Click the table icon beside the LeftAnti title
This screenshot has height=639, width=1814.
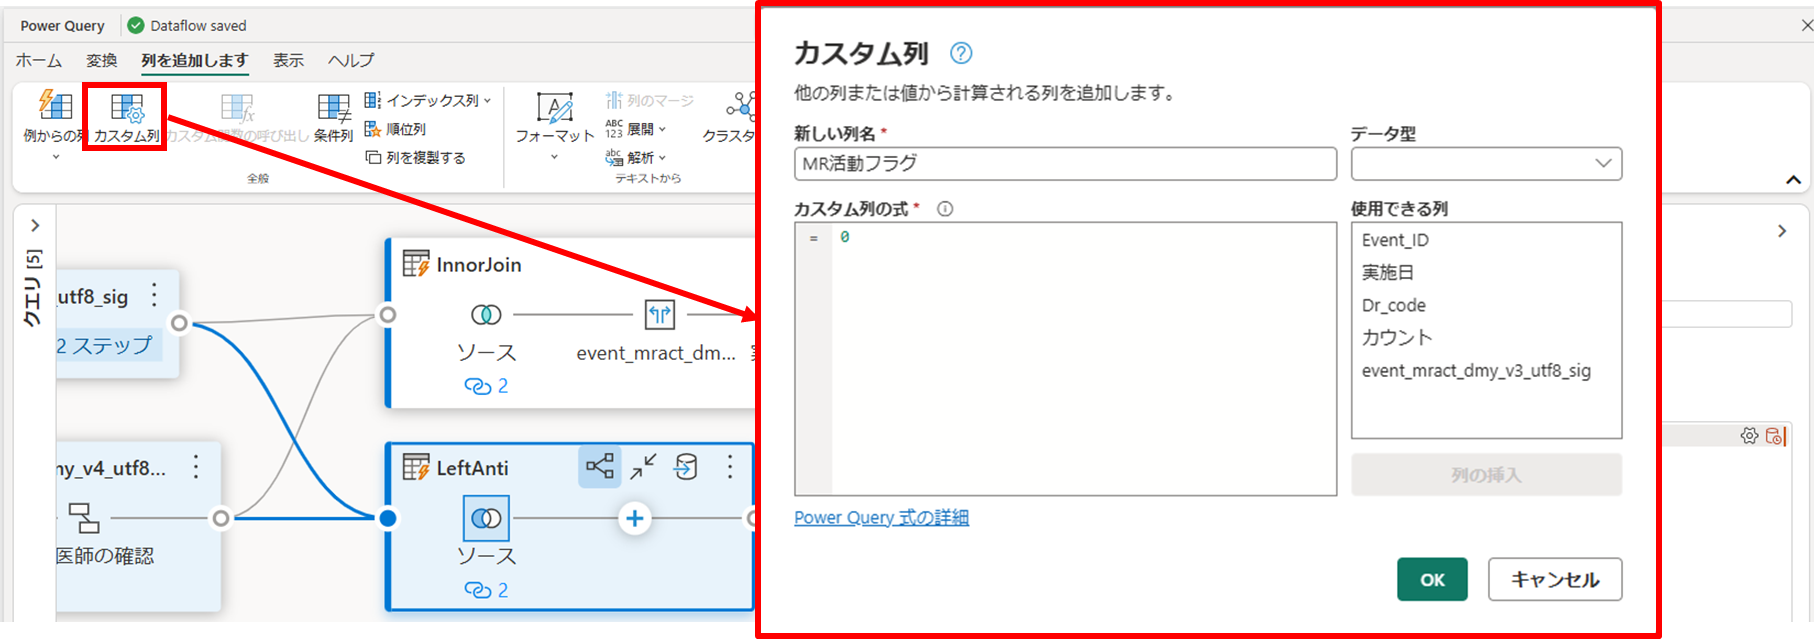(416, 467)
